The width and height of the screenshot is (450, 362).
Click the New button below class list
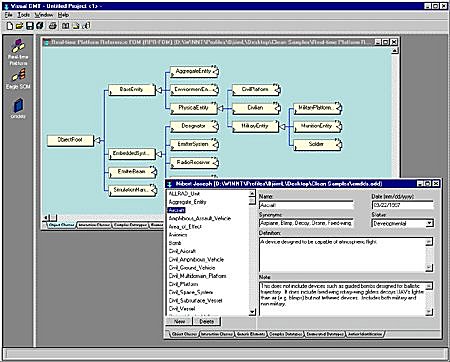(x=179, y=321)
